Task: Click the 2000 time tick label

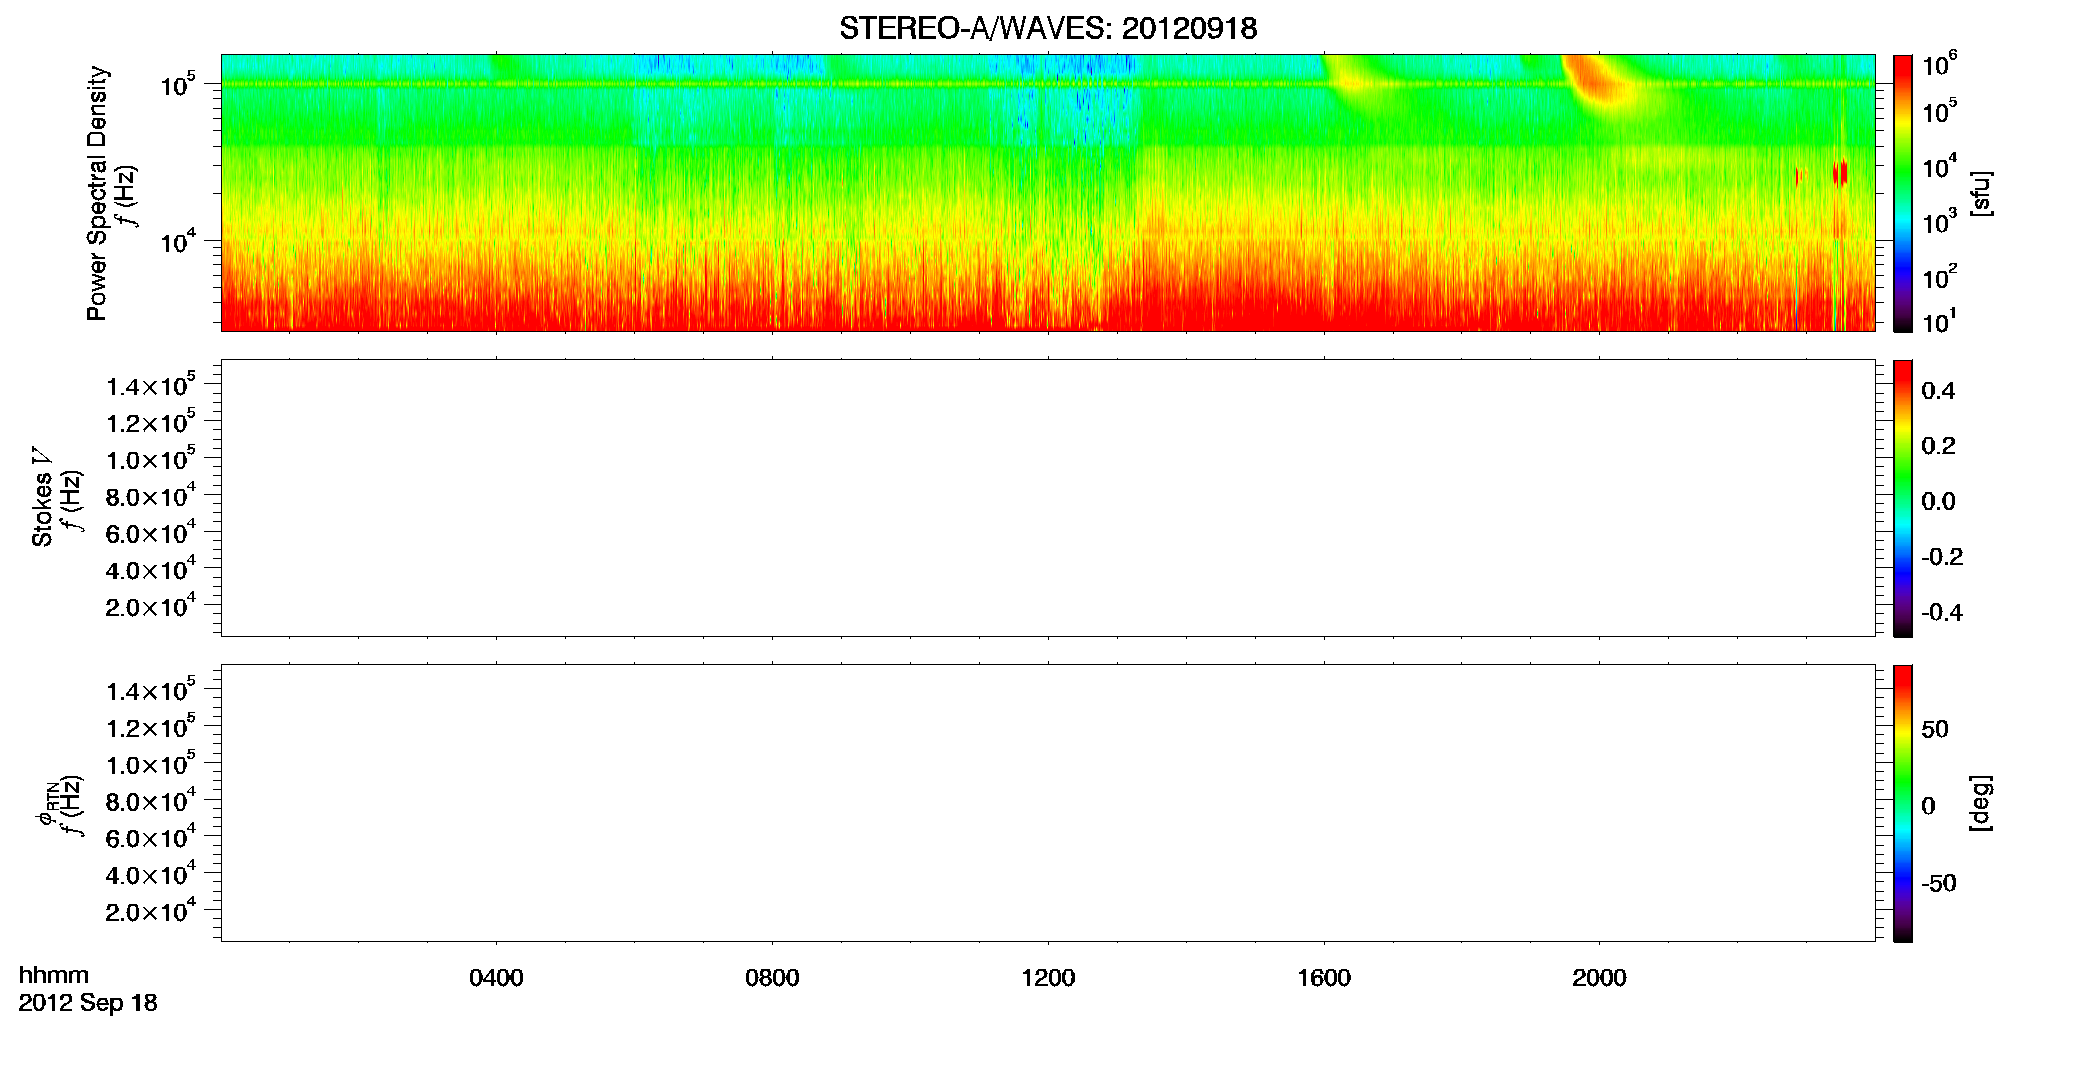Action: 1599,977
